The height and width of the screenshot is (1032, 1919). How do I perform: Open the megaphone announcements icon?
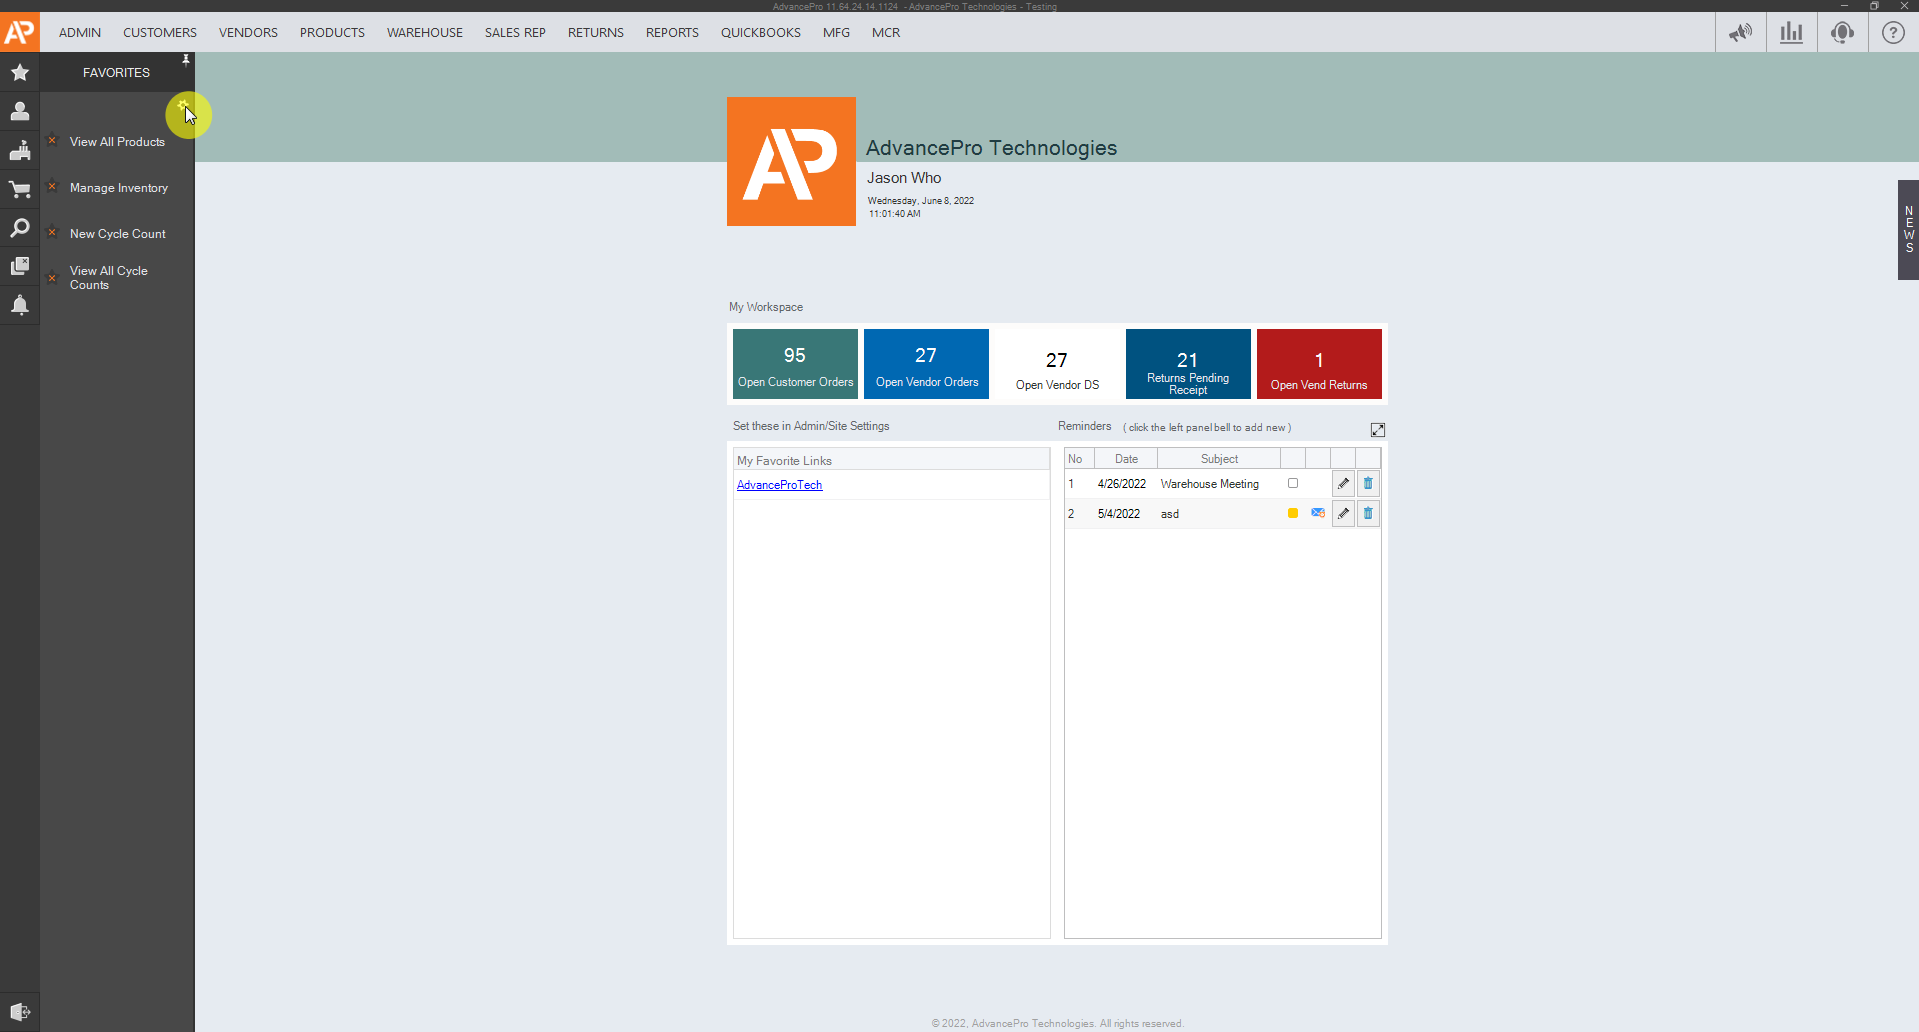1740,33
